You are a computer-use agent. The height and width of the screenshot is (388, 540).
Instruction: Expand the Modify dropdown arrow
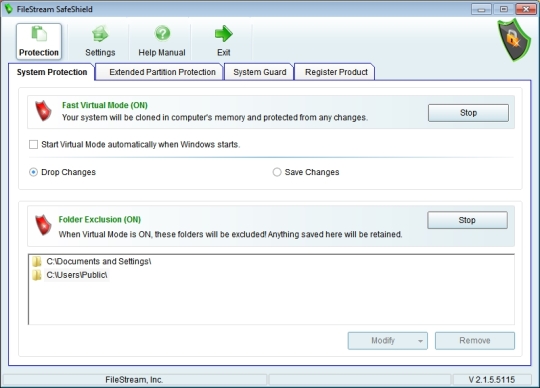click(x=420, y=341)
